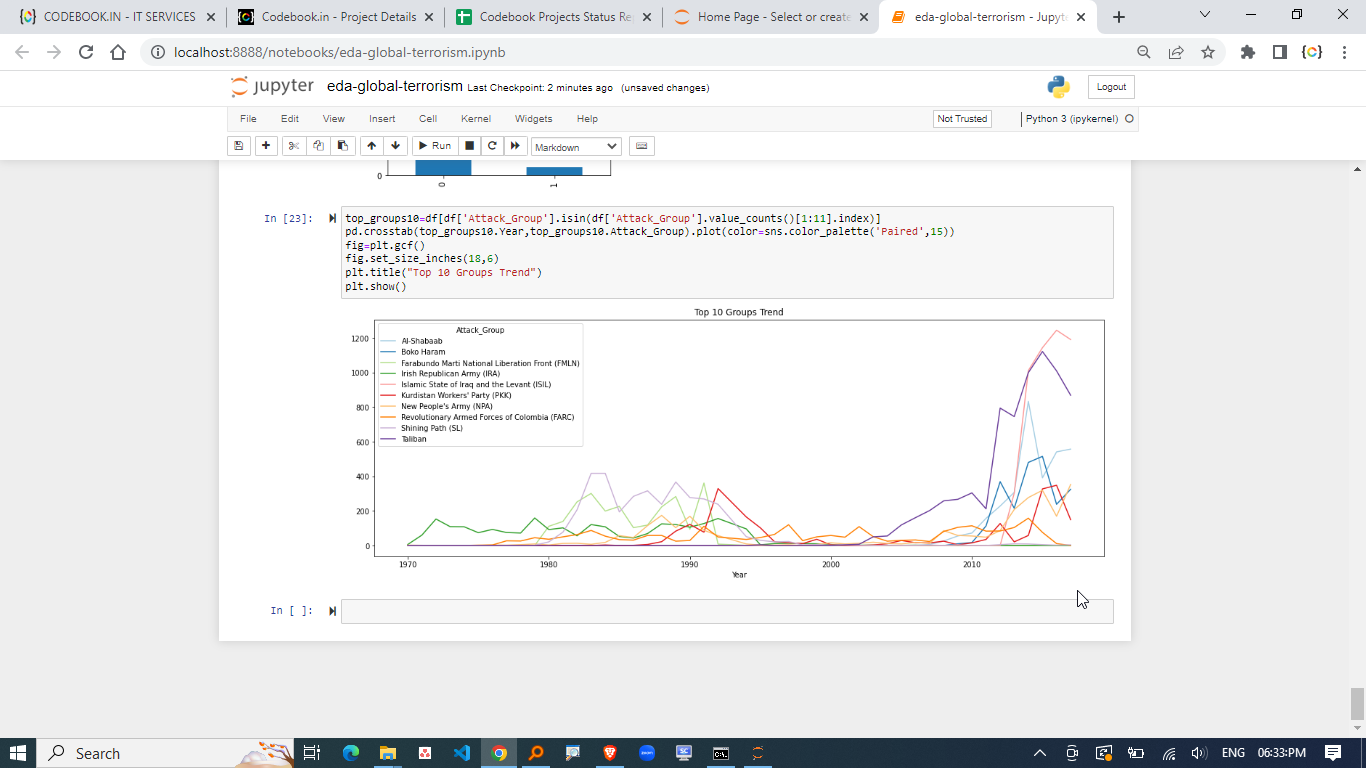This screenshot has width=1366, height=768.
Task: Run the selected cell
Action: 434,146
